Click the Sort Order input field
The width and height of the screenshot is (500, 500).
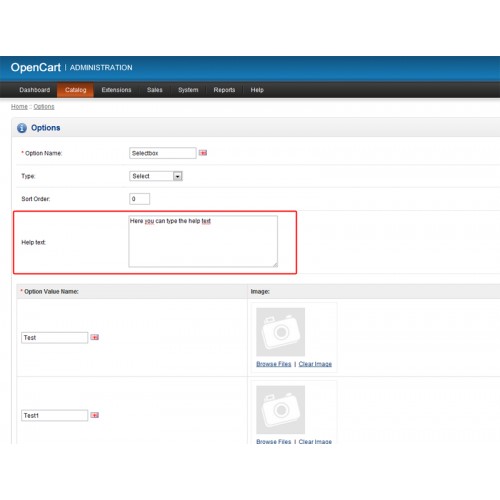pos(139,199)
